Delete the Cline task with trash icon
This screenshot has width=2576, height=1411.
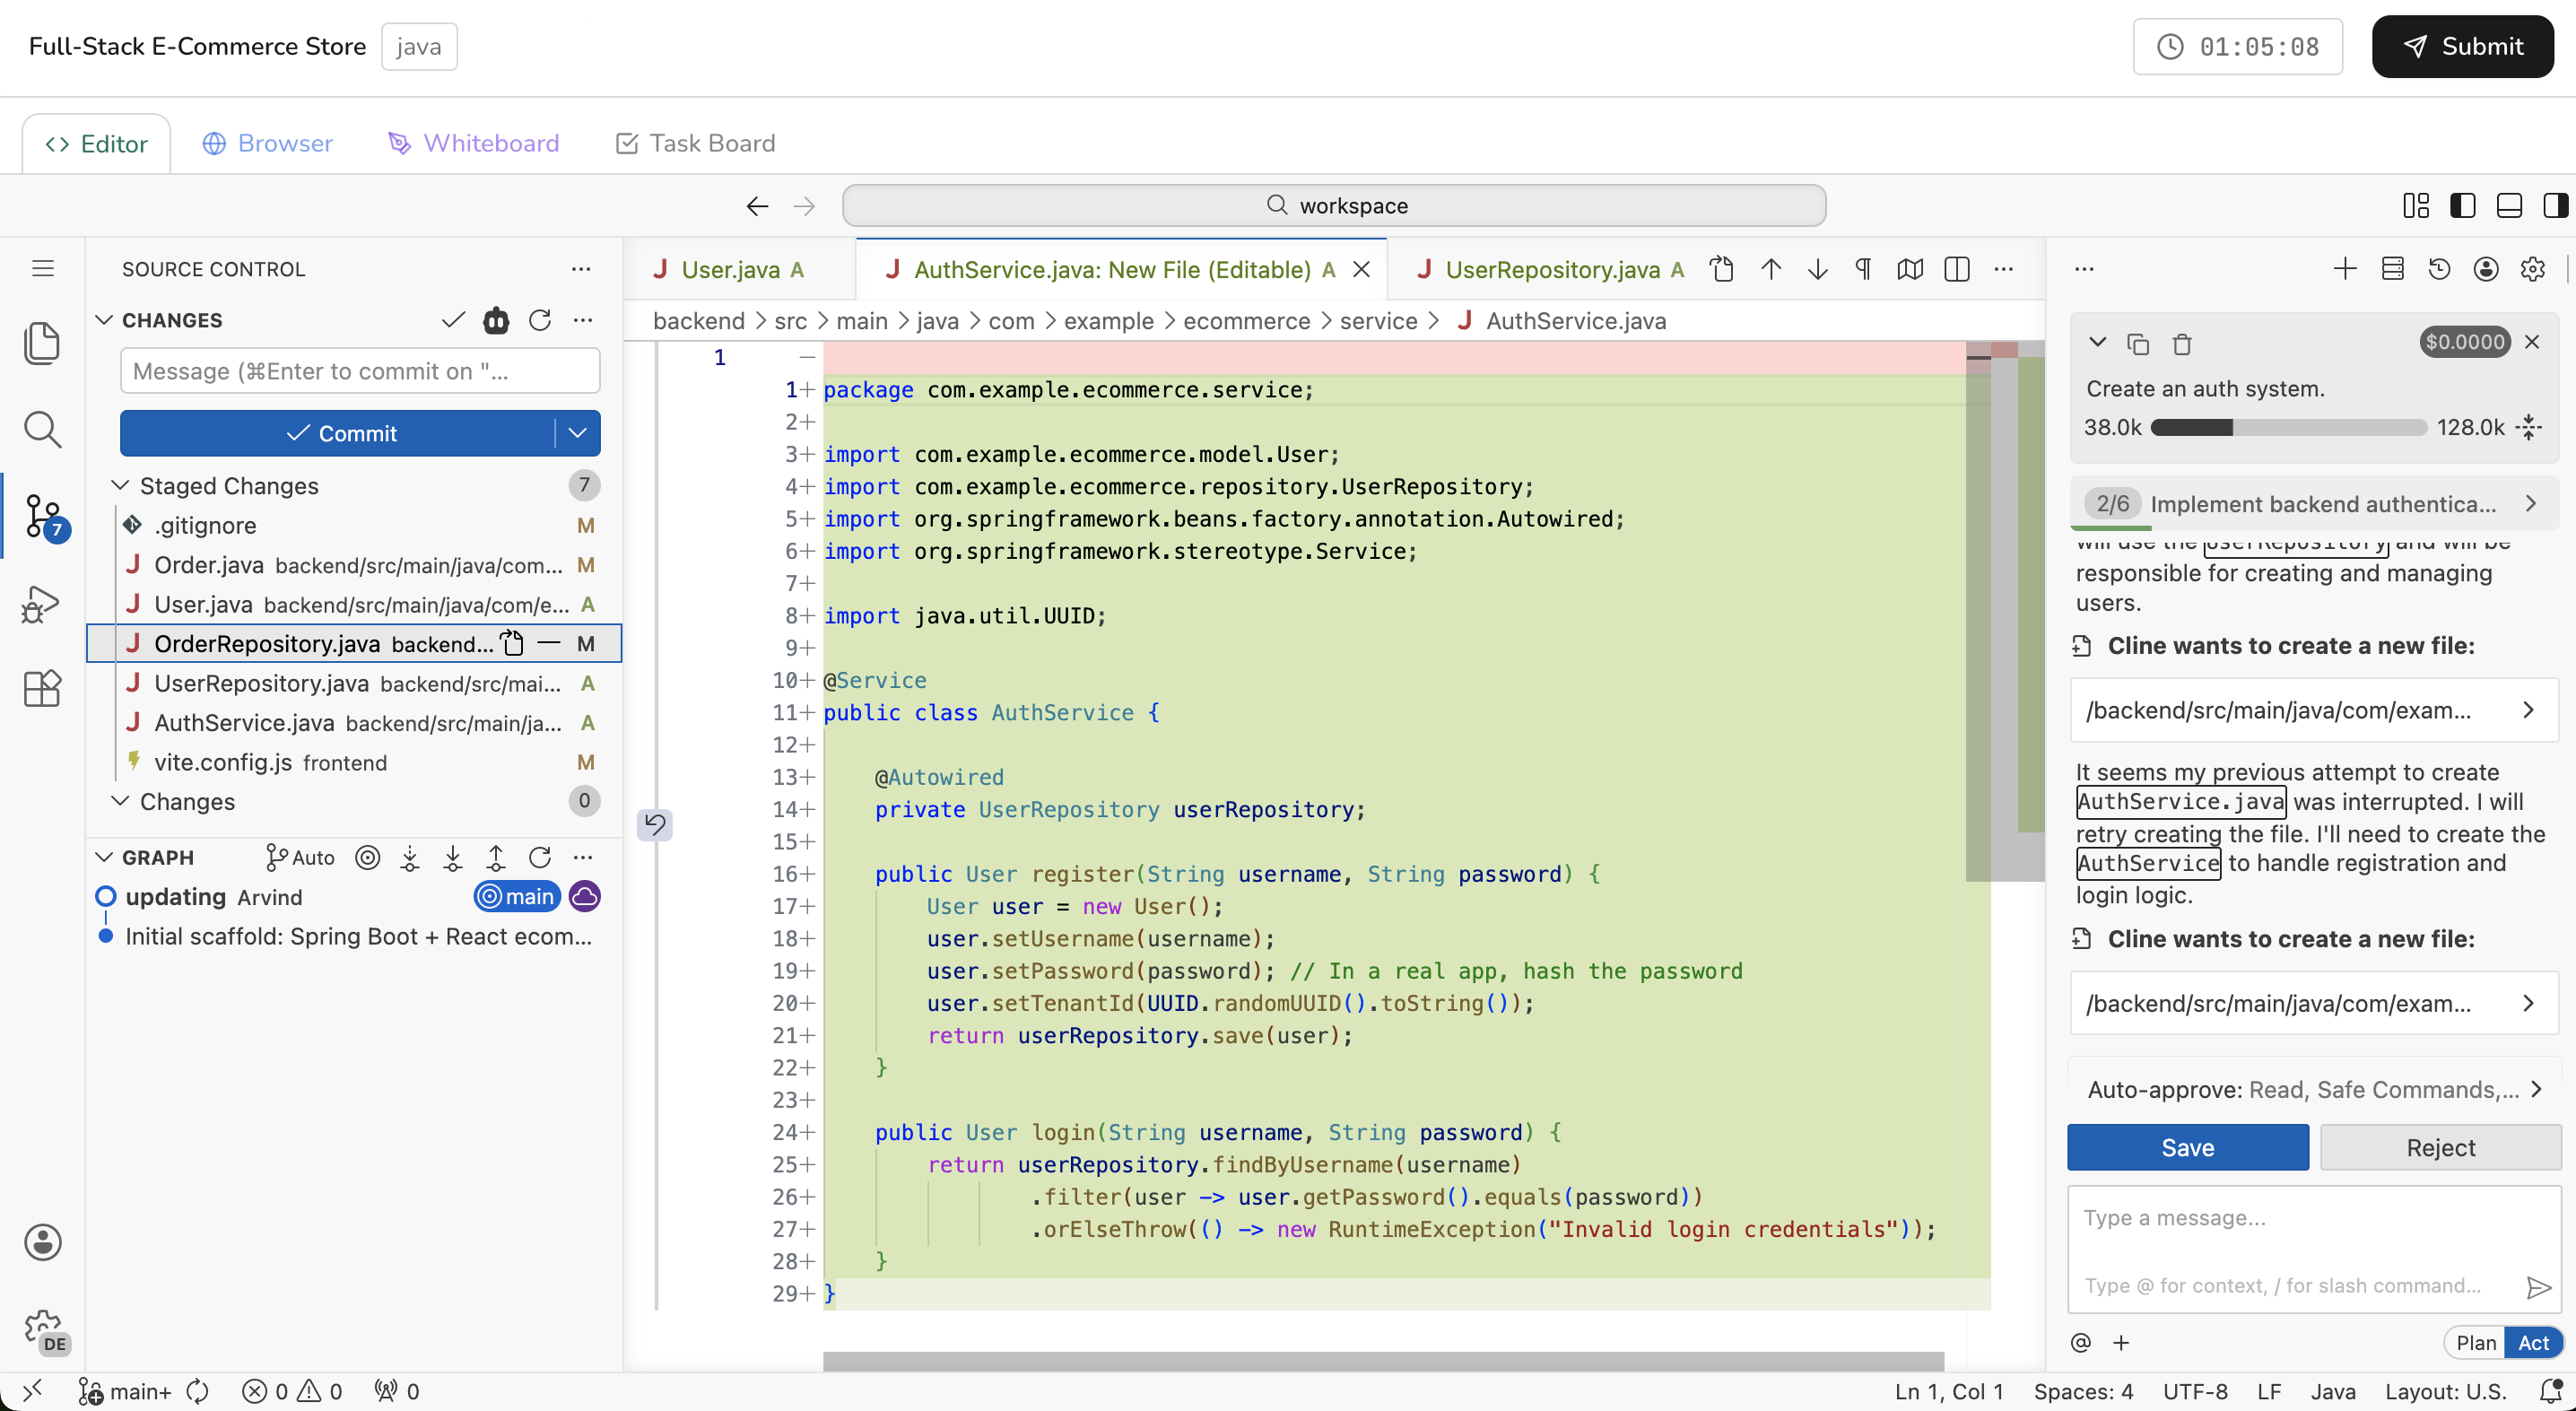tap(2182, 344)
